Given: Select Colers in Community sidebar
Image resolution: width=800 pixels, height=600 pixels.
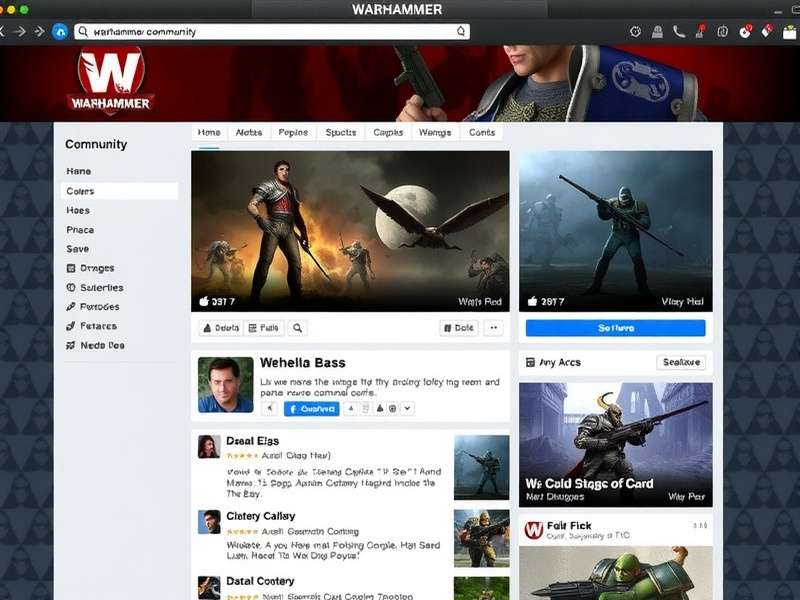Looking at the screenshot, I should tap(119, 191).
